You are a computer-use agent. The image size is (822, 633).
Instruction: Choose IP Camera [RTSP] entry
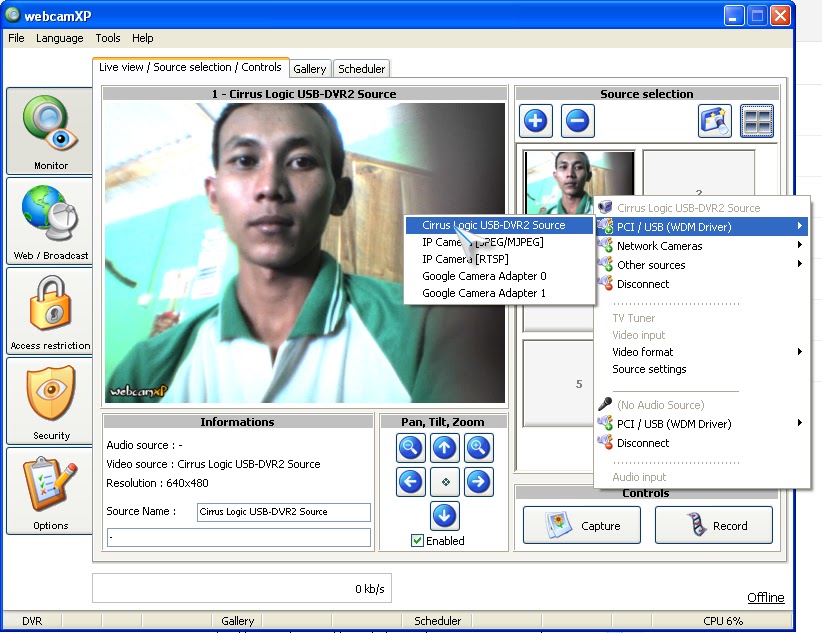tap(499, 259)
